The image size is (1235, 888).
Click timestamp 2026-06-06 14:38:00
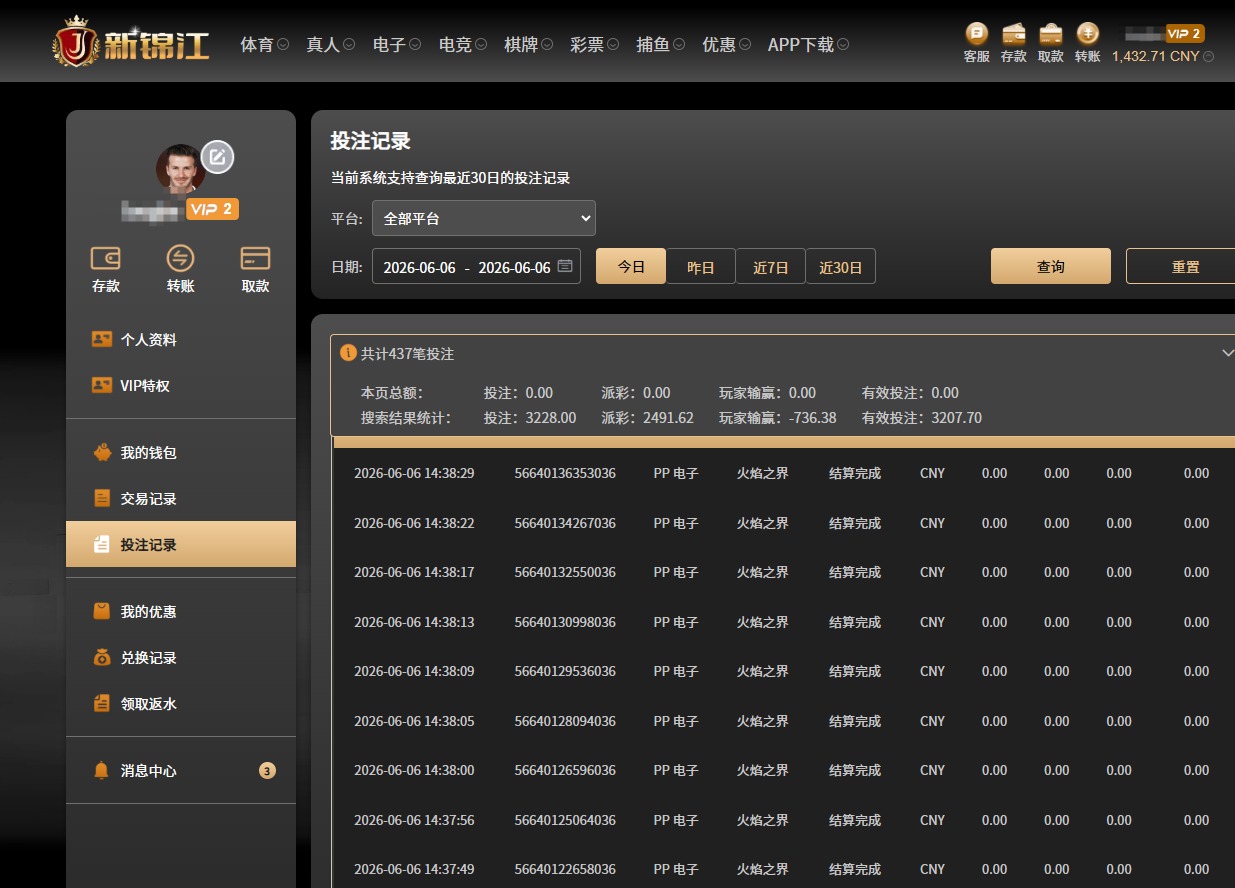[414, 770]
